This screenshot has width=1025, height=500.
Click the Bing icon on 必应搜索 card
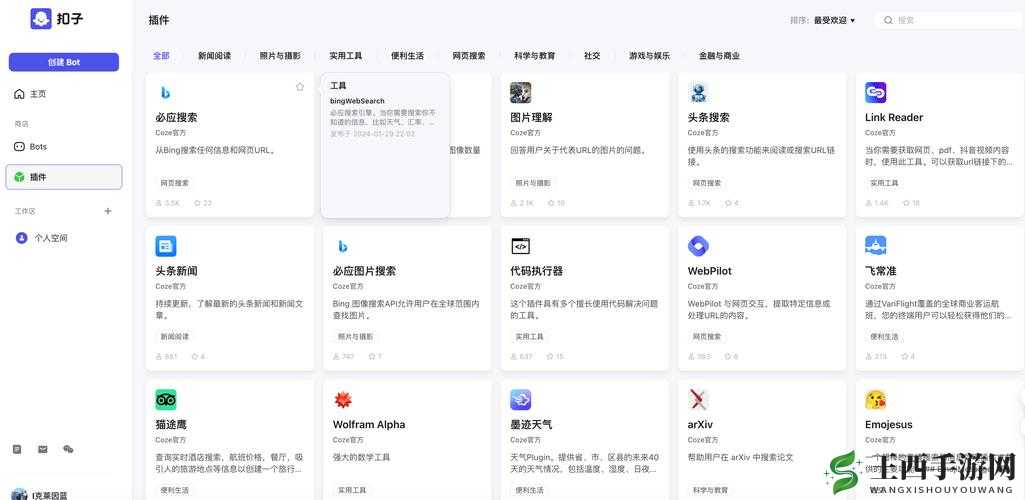click(x=165, y=93)
